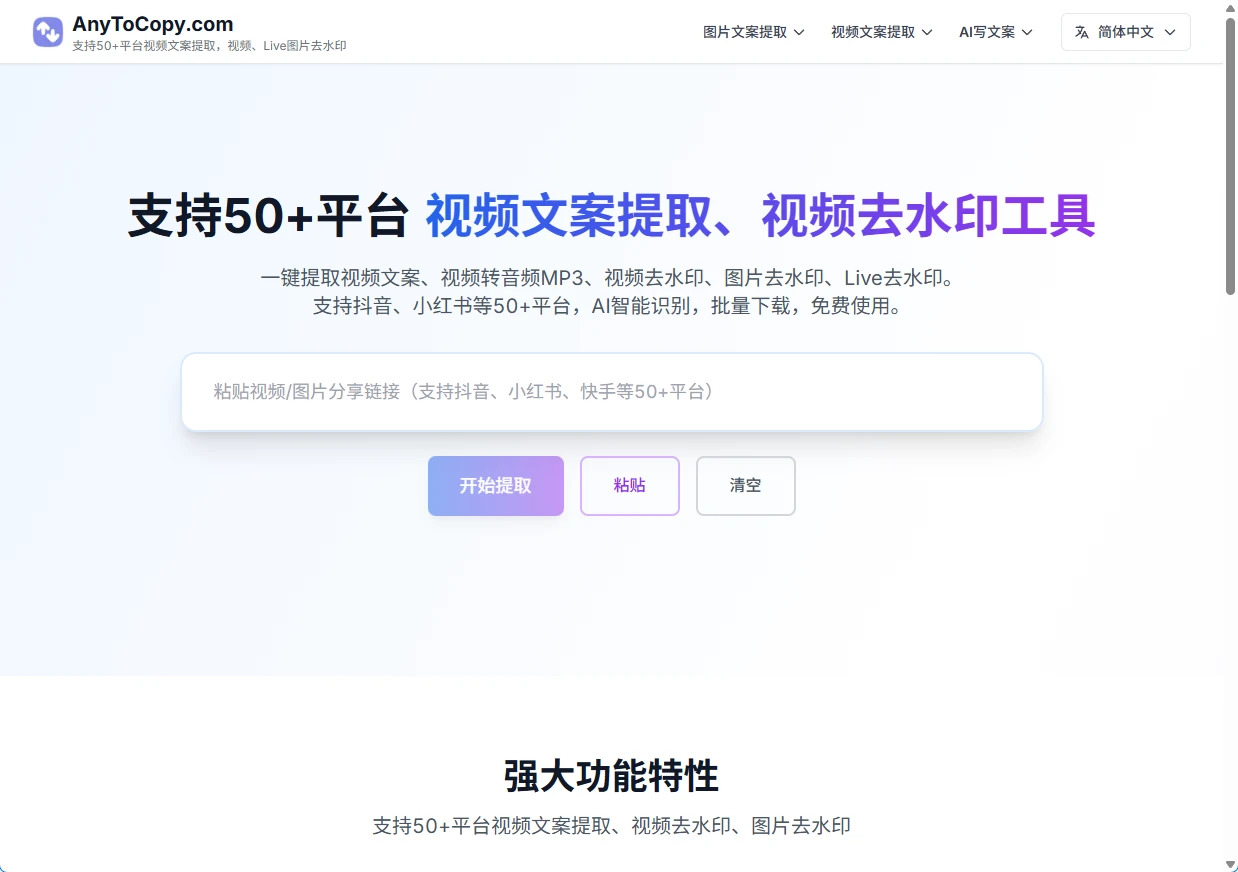Click the 开始提取 extract button

(x=495, y=486)
